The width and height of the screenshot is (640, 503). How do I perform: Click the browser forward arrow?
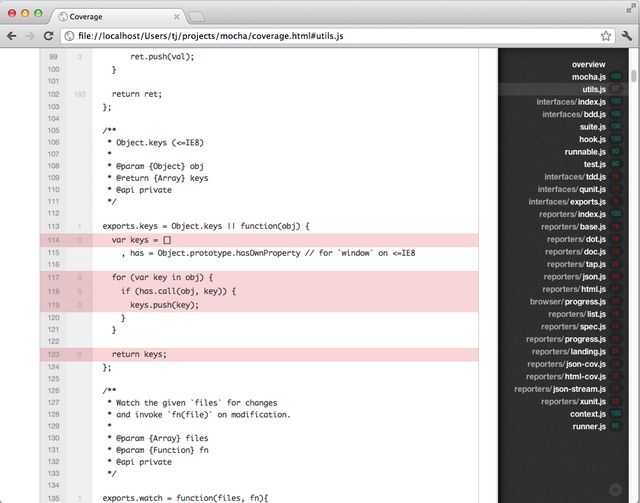point(31,36)
